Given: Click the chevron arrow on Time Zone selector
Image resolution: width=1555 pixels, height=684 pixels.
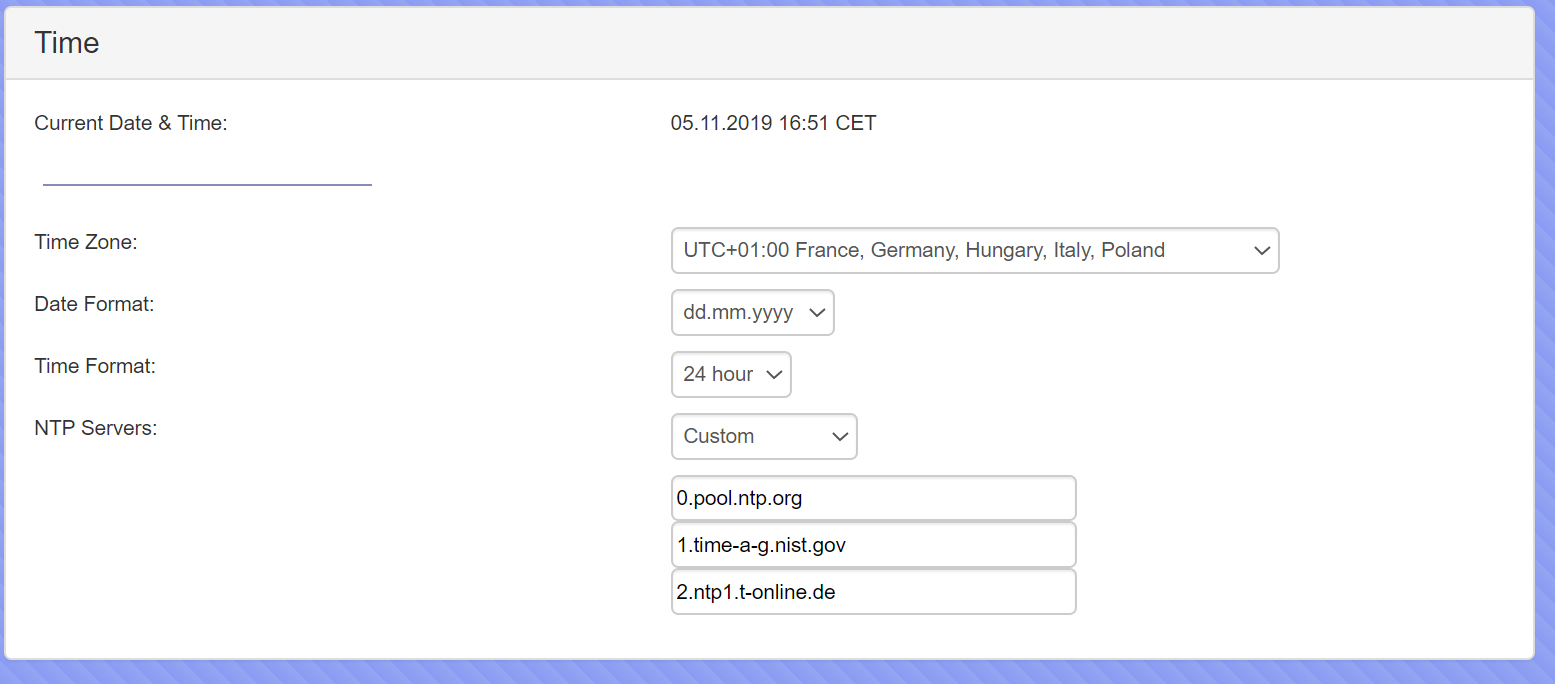Looking at the screenshot, I should [1261, 251].
